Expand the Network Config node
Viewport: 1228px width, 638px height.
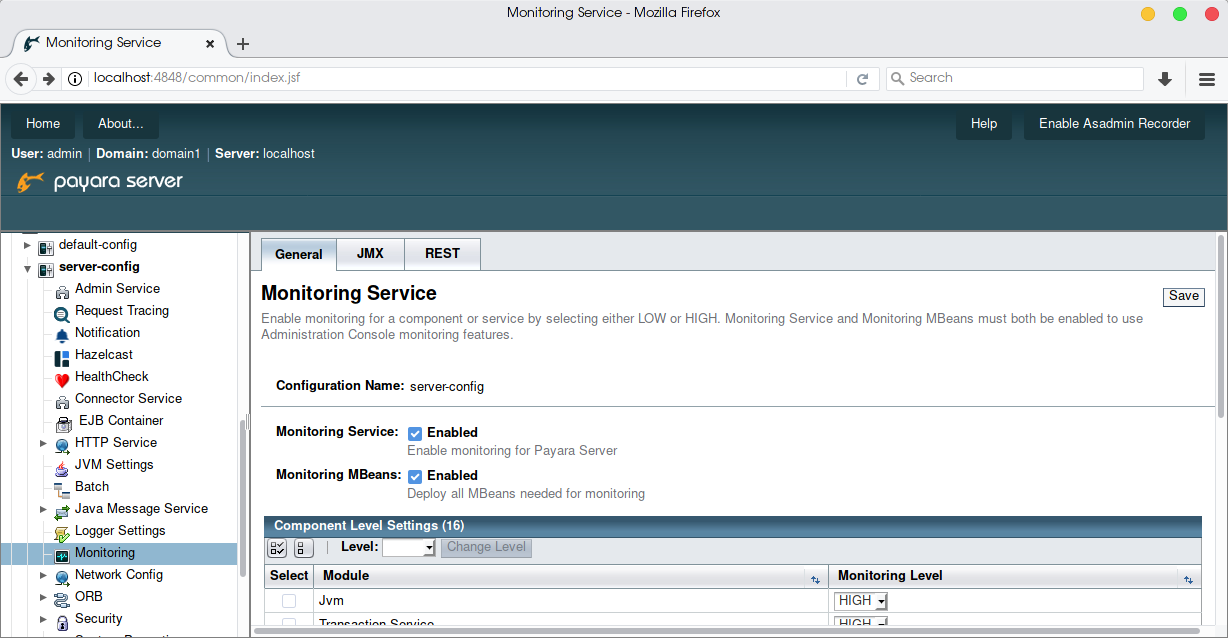(x=43, y=575)
